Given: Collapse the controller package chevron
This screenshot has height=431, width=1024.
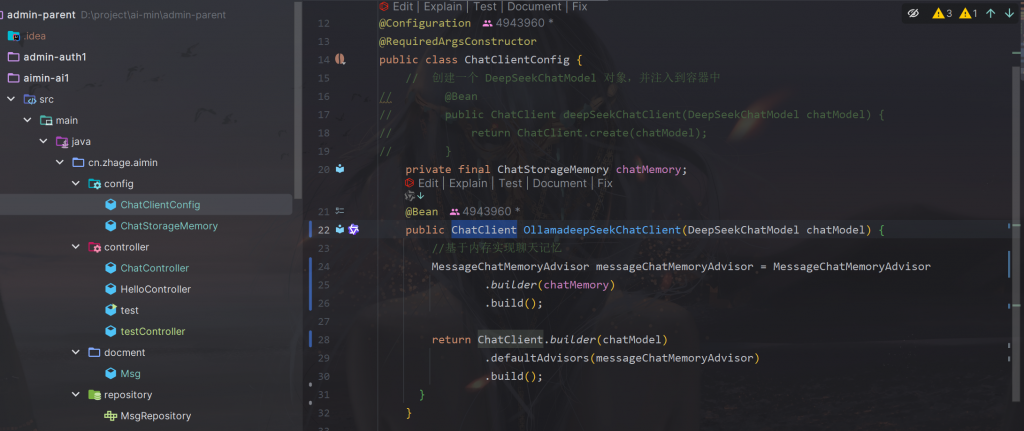Looking at the screenshot, I should click(x=76, y=247).
